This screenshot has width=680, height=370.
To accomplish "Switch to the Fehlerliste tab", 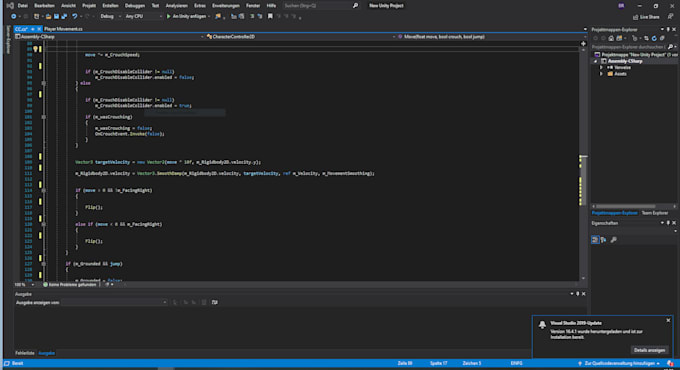I will [25, 353].
